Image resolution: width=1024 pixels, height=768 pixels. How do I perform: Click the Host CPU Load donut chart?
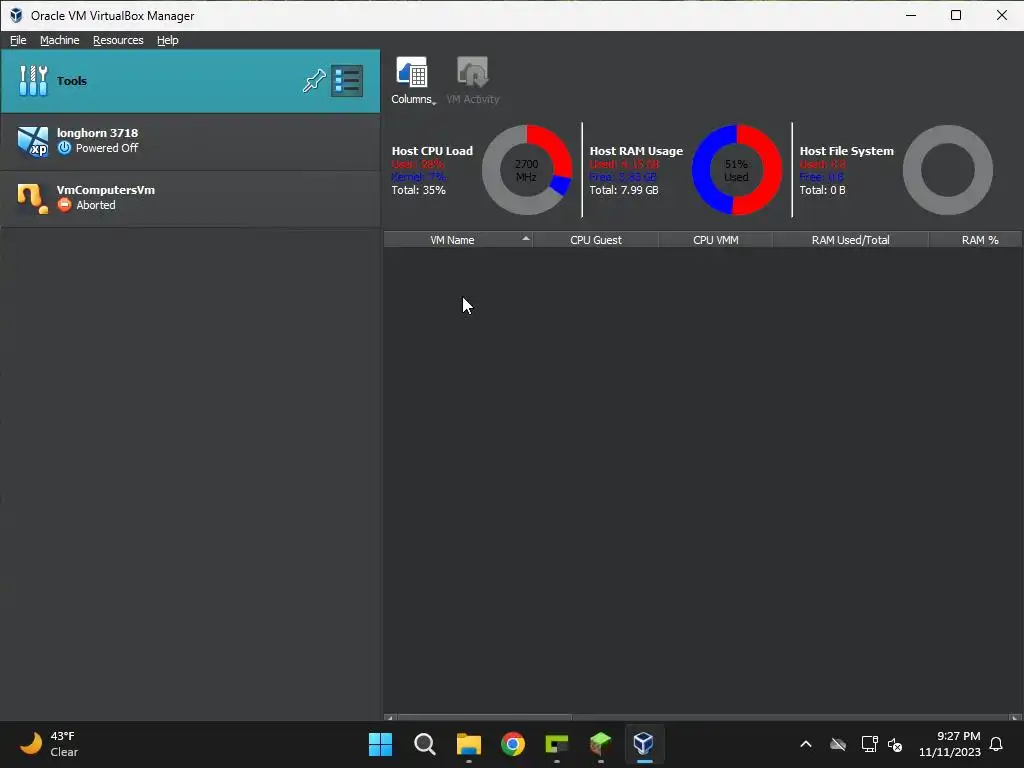[x=526, y=170]
